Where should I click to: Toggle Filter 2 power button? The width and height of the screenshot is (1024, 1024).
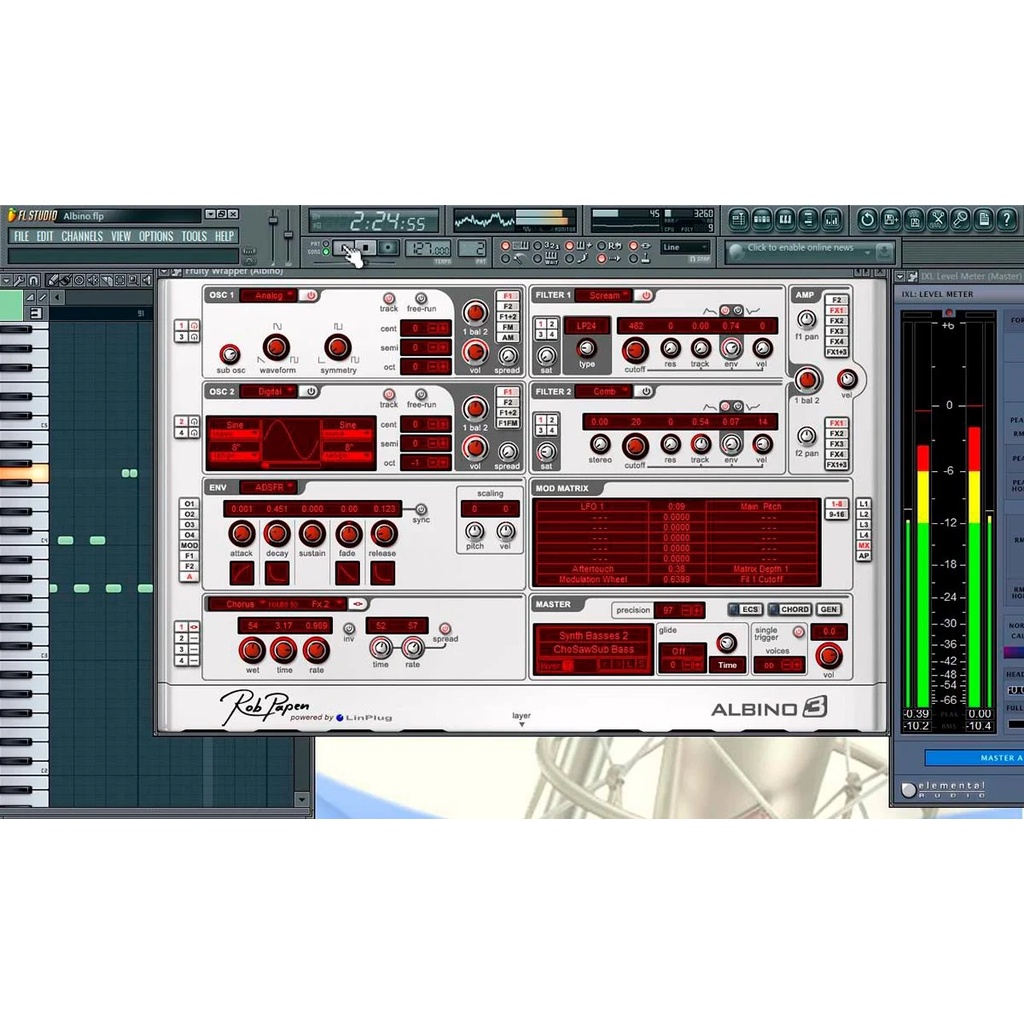[646, 391]
